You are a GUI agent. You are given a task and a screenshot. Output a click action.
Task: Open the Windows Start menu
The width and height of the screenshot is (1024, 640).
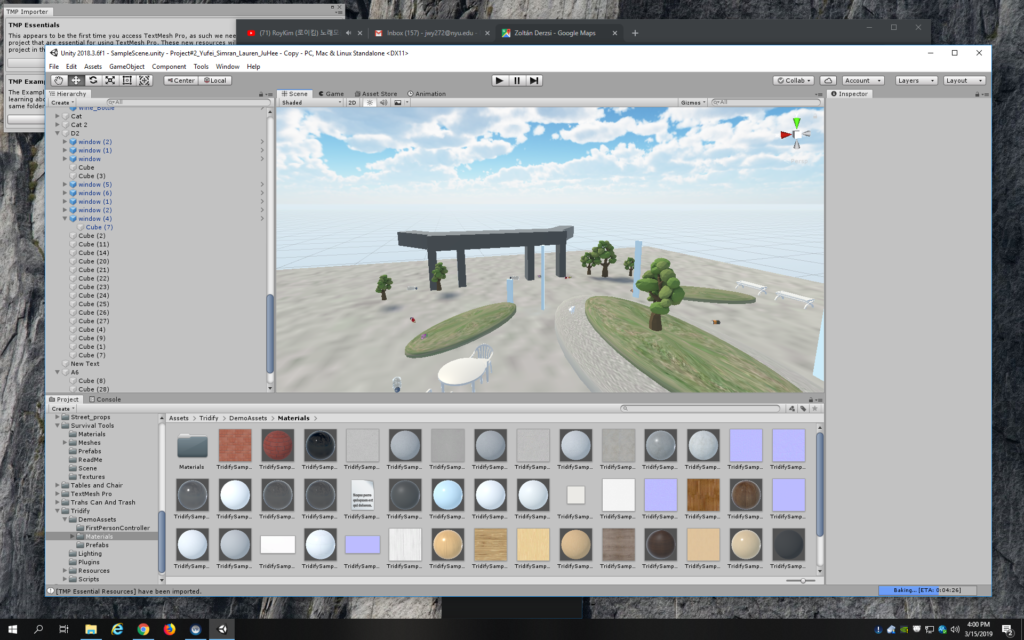12,629
